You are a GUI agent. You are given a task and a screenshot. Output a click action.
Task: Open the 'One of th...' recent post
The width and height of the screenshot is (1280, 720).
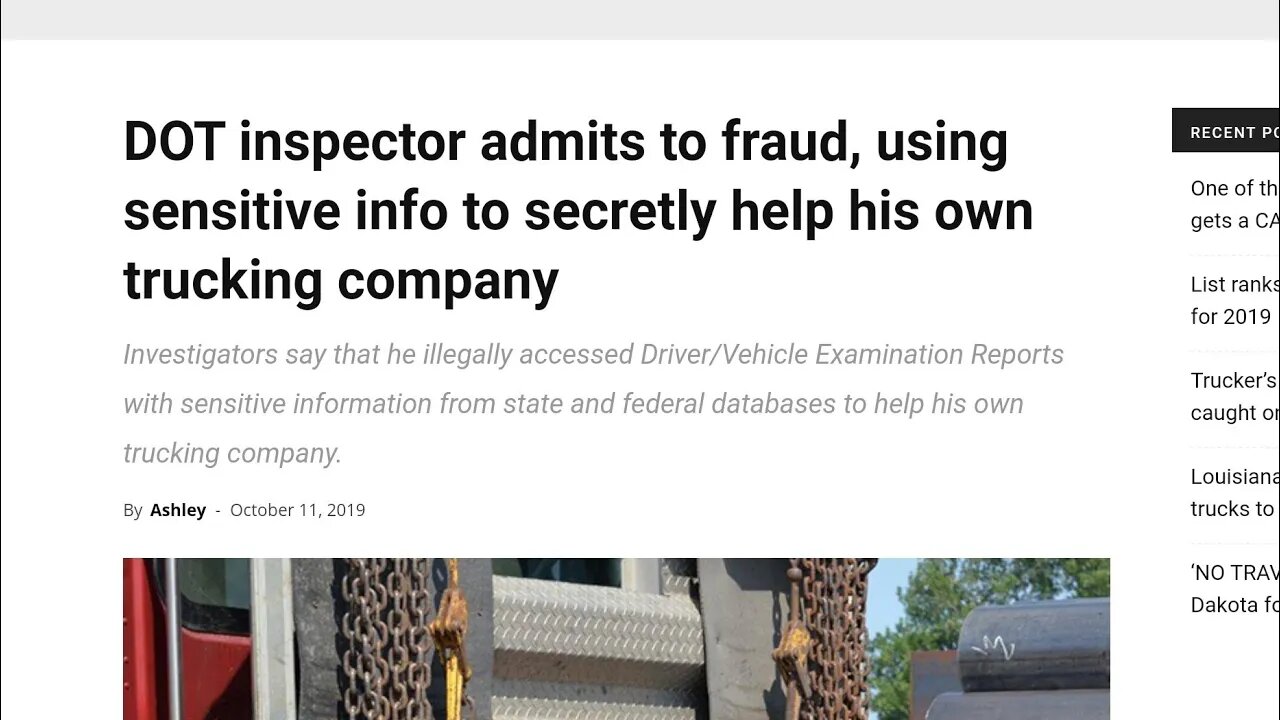(1234, 204)
